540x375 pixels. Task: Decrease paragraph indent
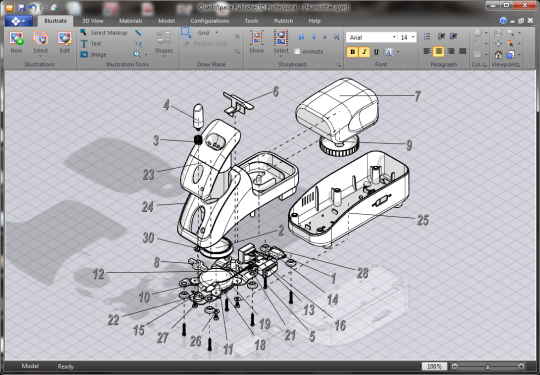point(441,36)
